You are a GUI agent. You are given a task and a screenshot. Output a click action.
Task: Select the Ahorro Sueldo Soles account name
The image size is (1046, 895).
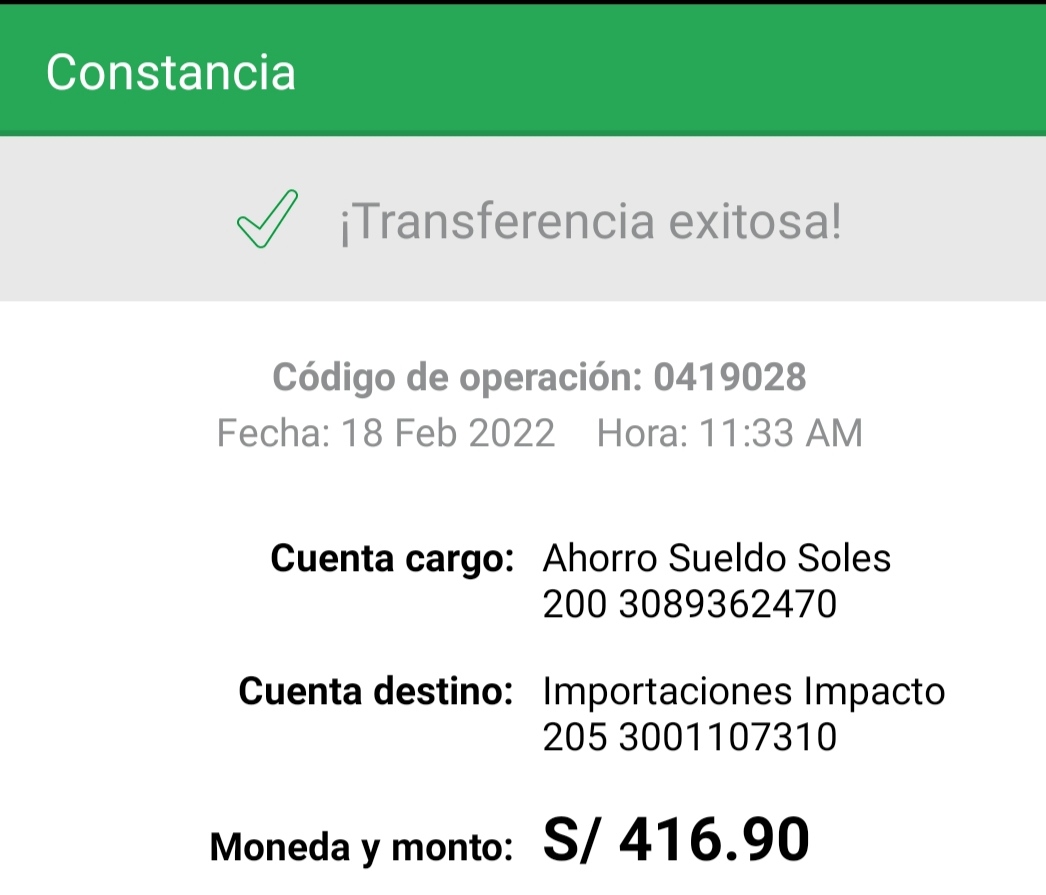click(716, 558)
